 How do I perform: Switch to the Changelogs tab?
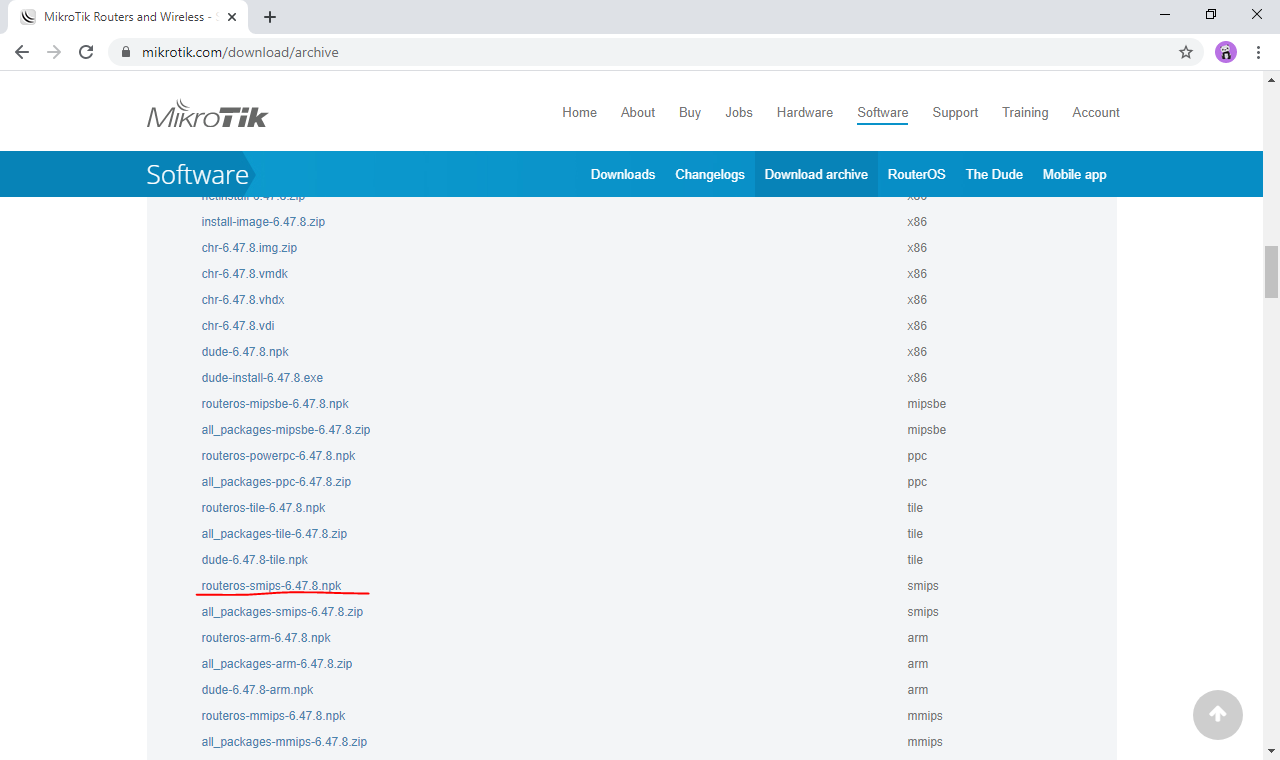pos(710,174)
